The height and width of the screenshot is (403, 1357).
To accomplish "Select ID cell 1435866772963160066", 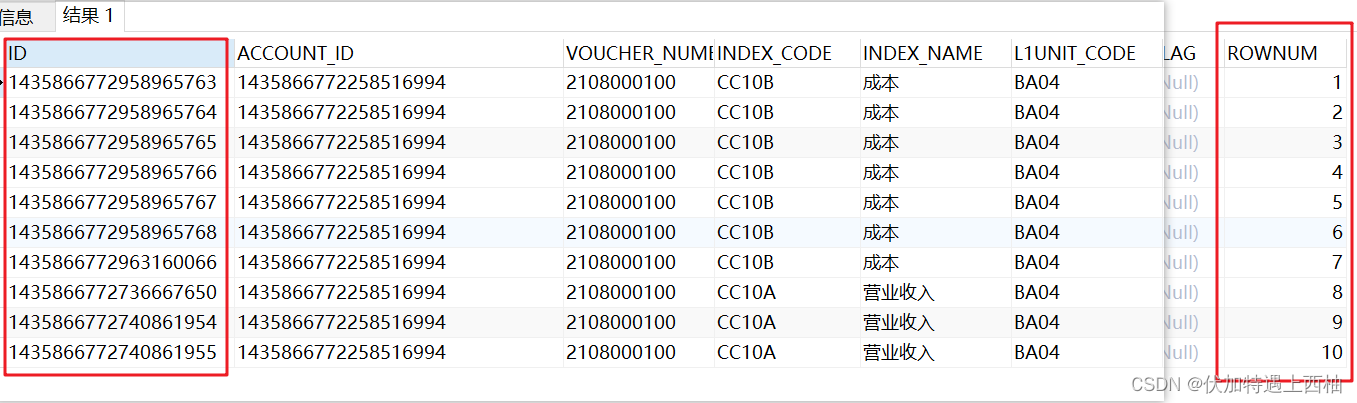I will pos(118,263).
